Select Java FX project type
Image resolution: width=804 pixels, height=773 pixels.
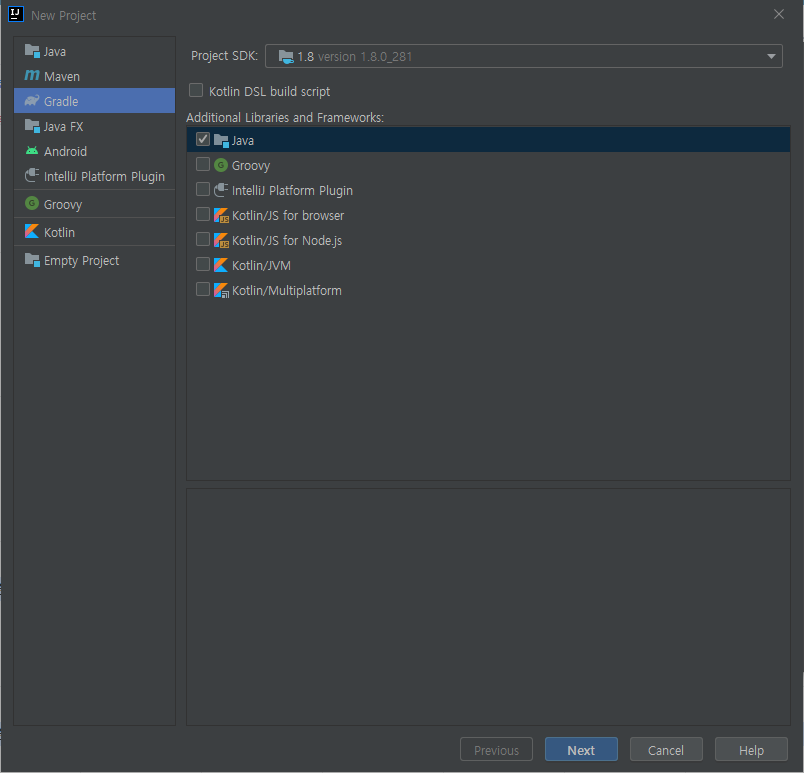[x=94, y=126]
